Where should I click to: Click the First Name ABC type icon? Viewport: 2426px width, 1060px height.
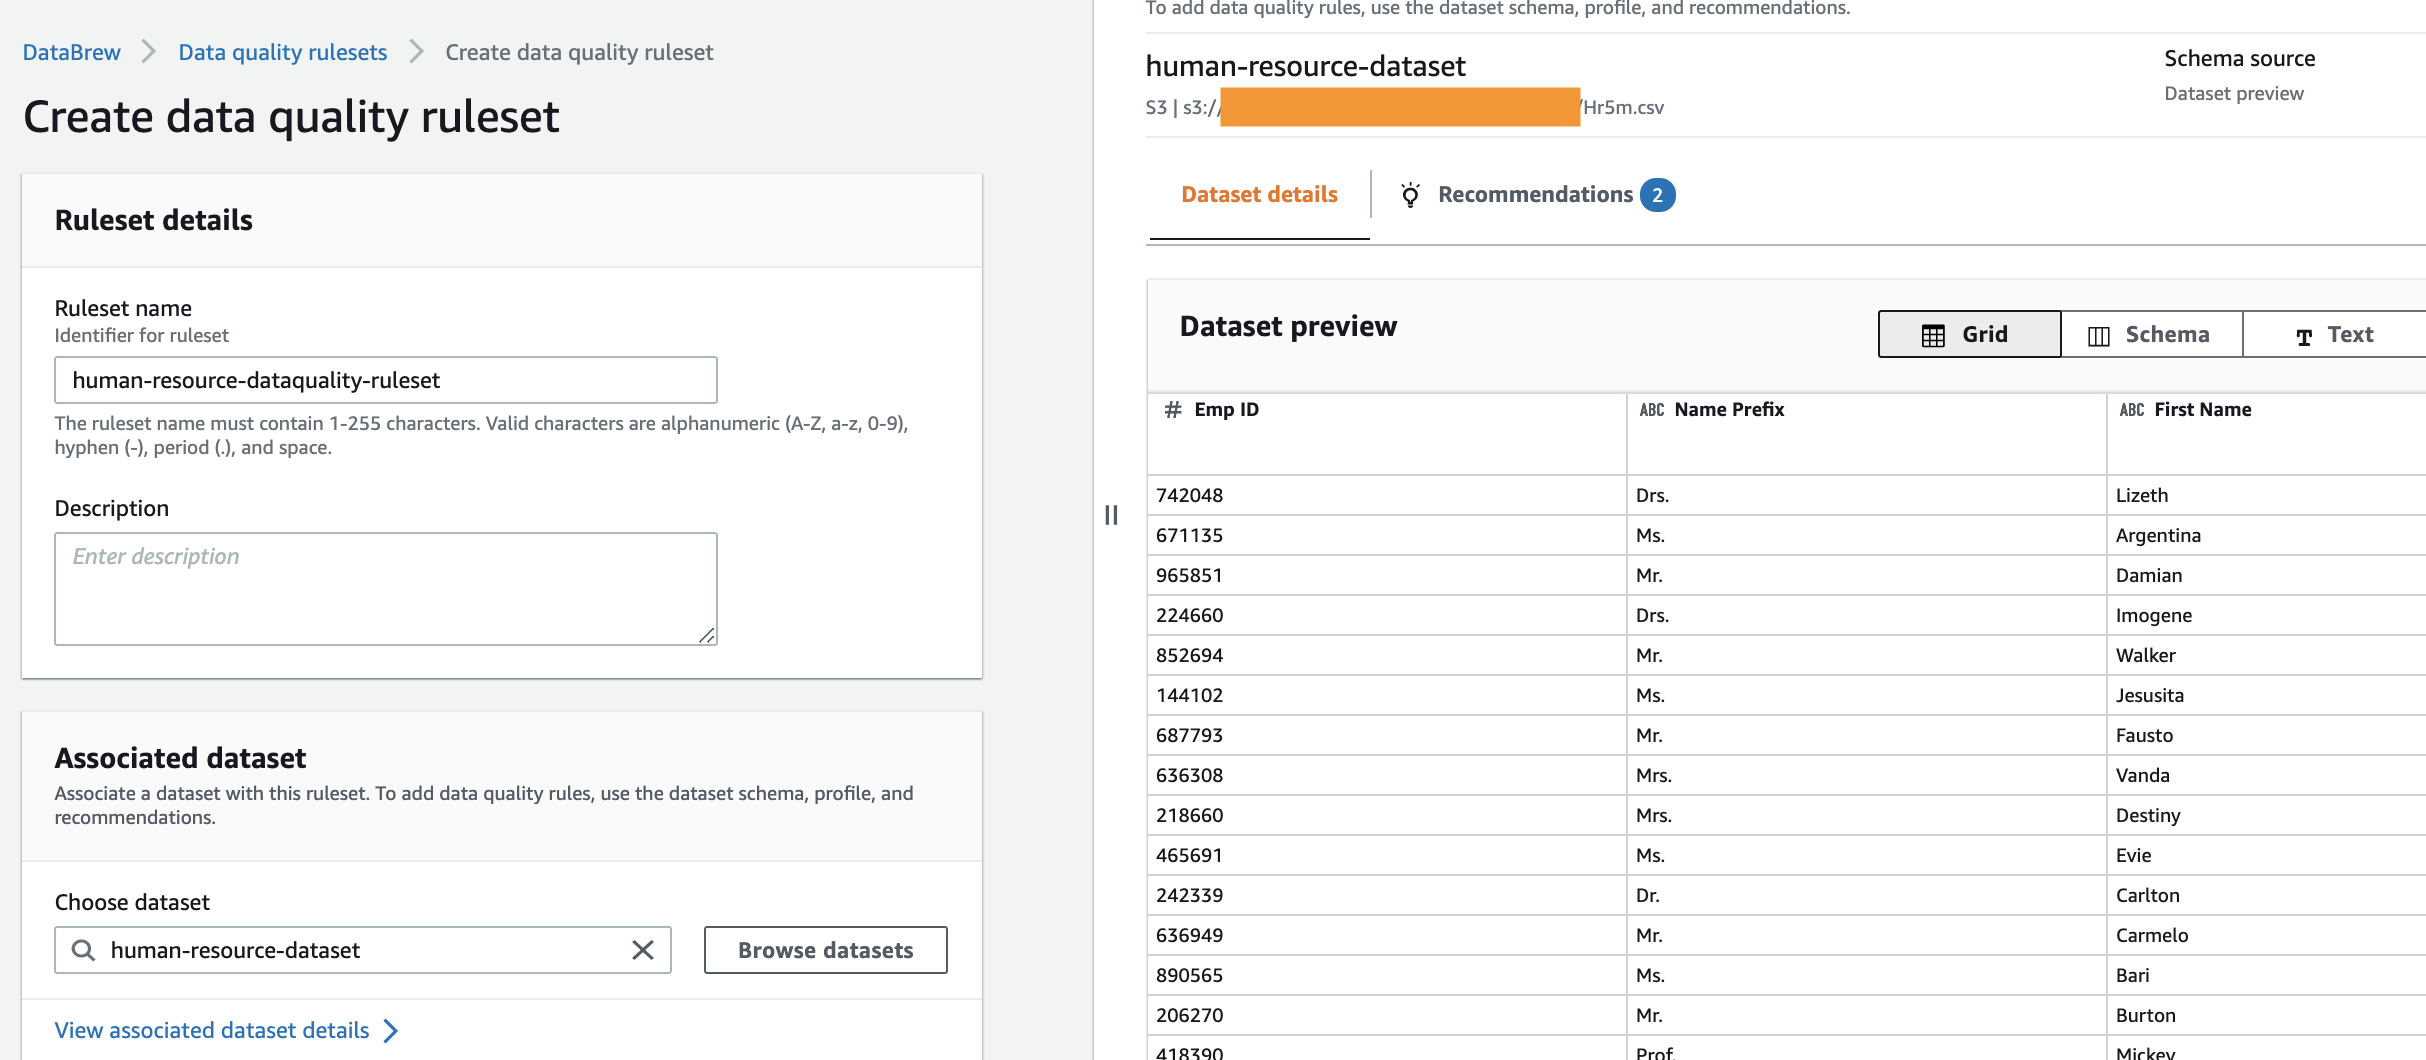[x=2132, y=410]
